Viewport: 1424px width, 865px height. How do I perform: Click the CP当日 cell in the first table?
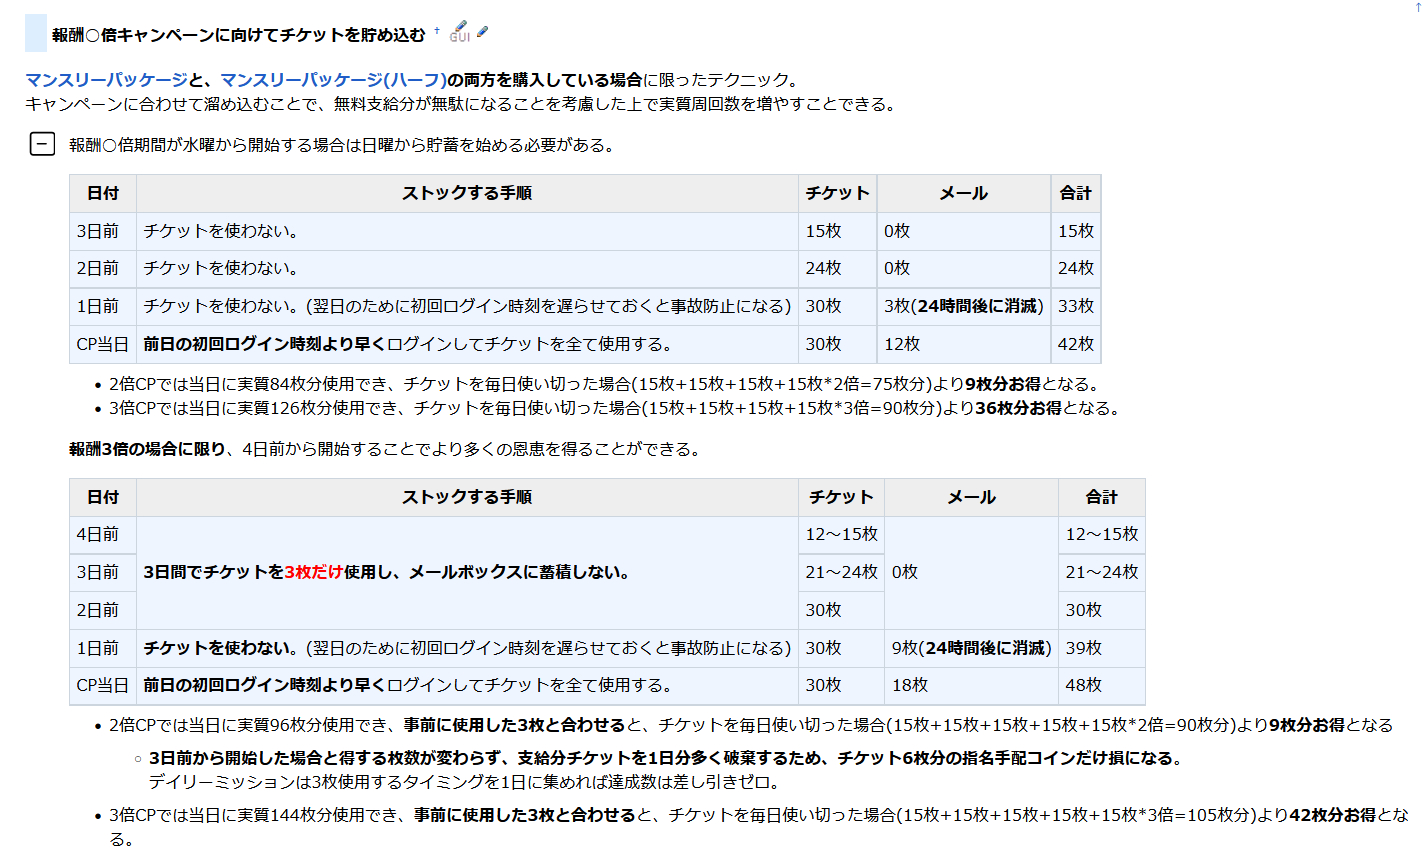click(x=103, y=344)
